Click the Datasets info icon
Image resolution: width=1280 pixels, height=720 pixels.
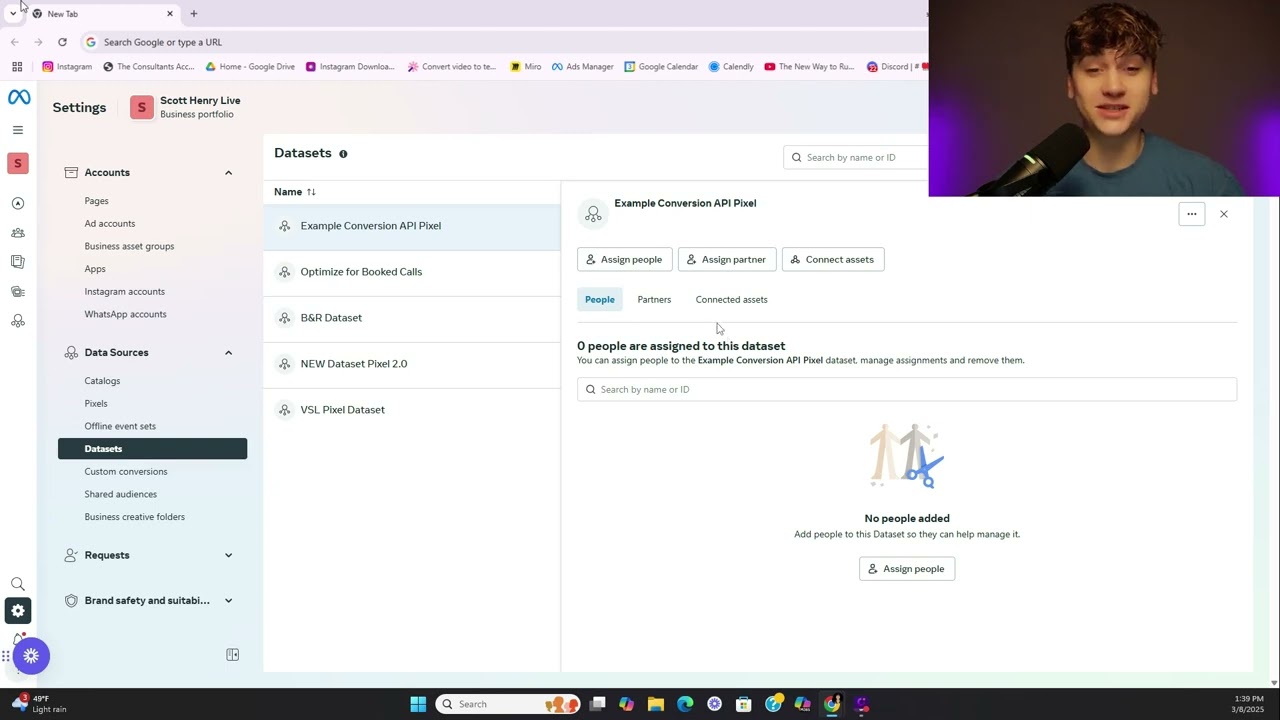pos(343,154)
